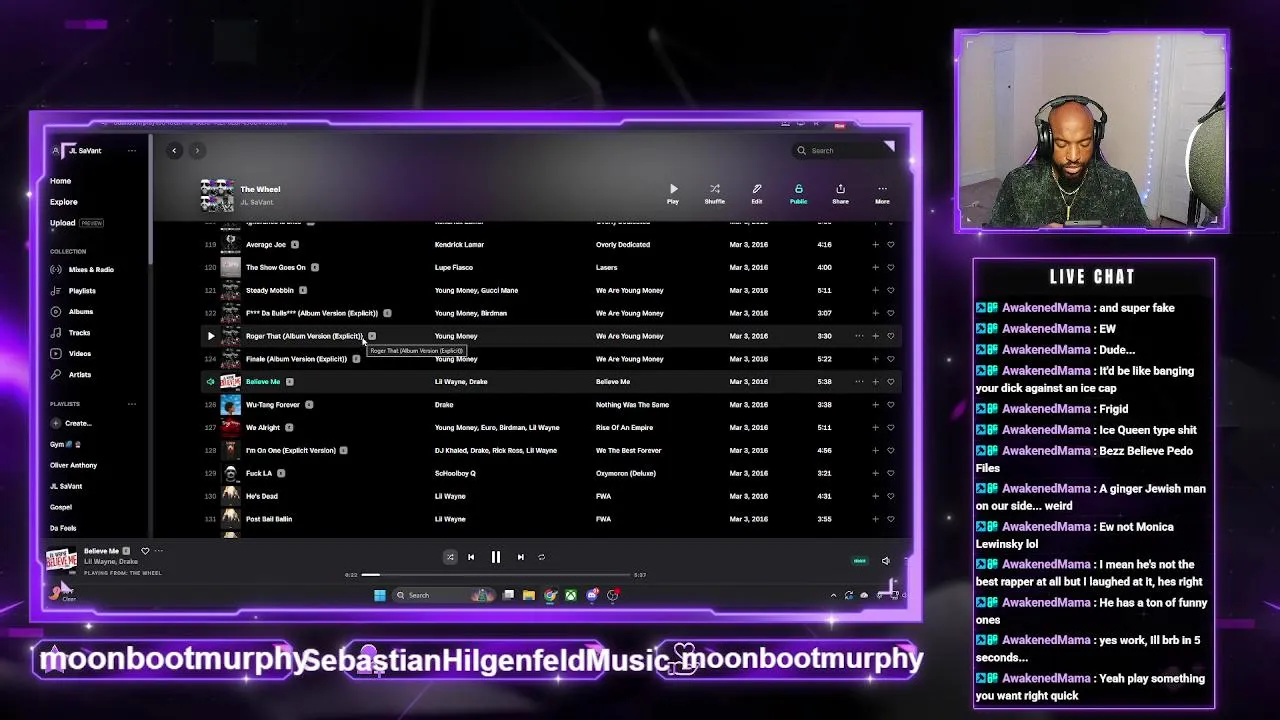Skip to the next track
Viewport: 1280px width, 720px height.
click(520, 557)
